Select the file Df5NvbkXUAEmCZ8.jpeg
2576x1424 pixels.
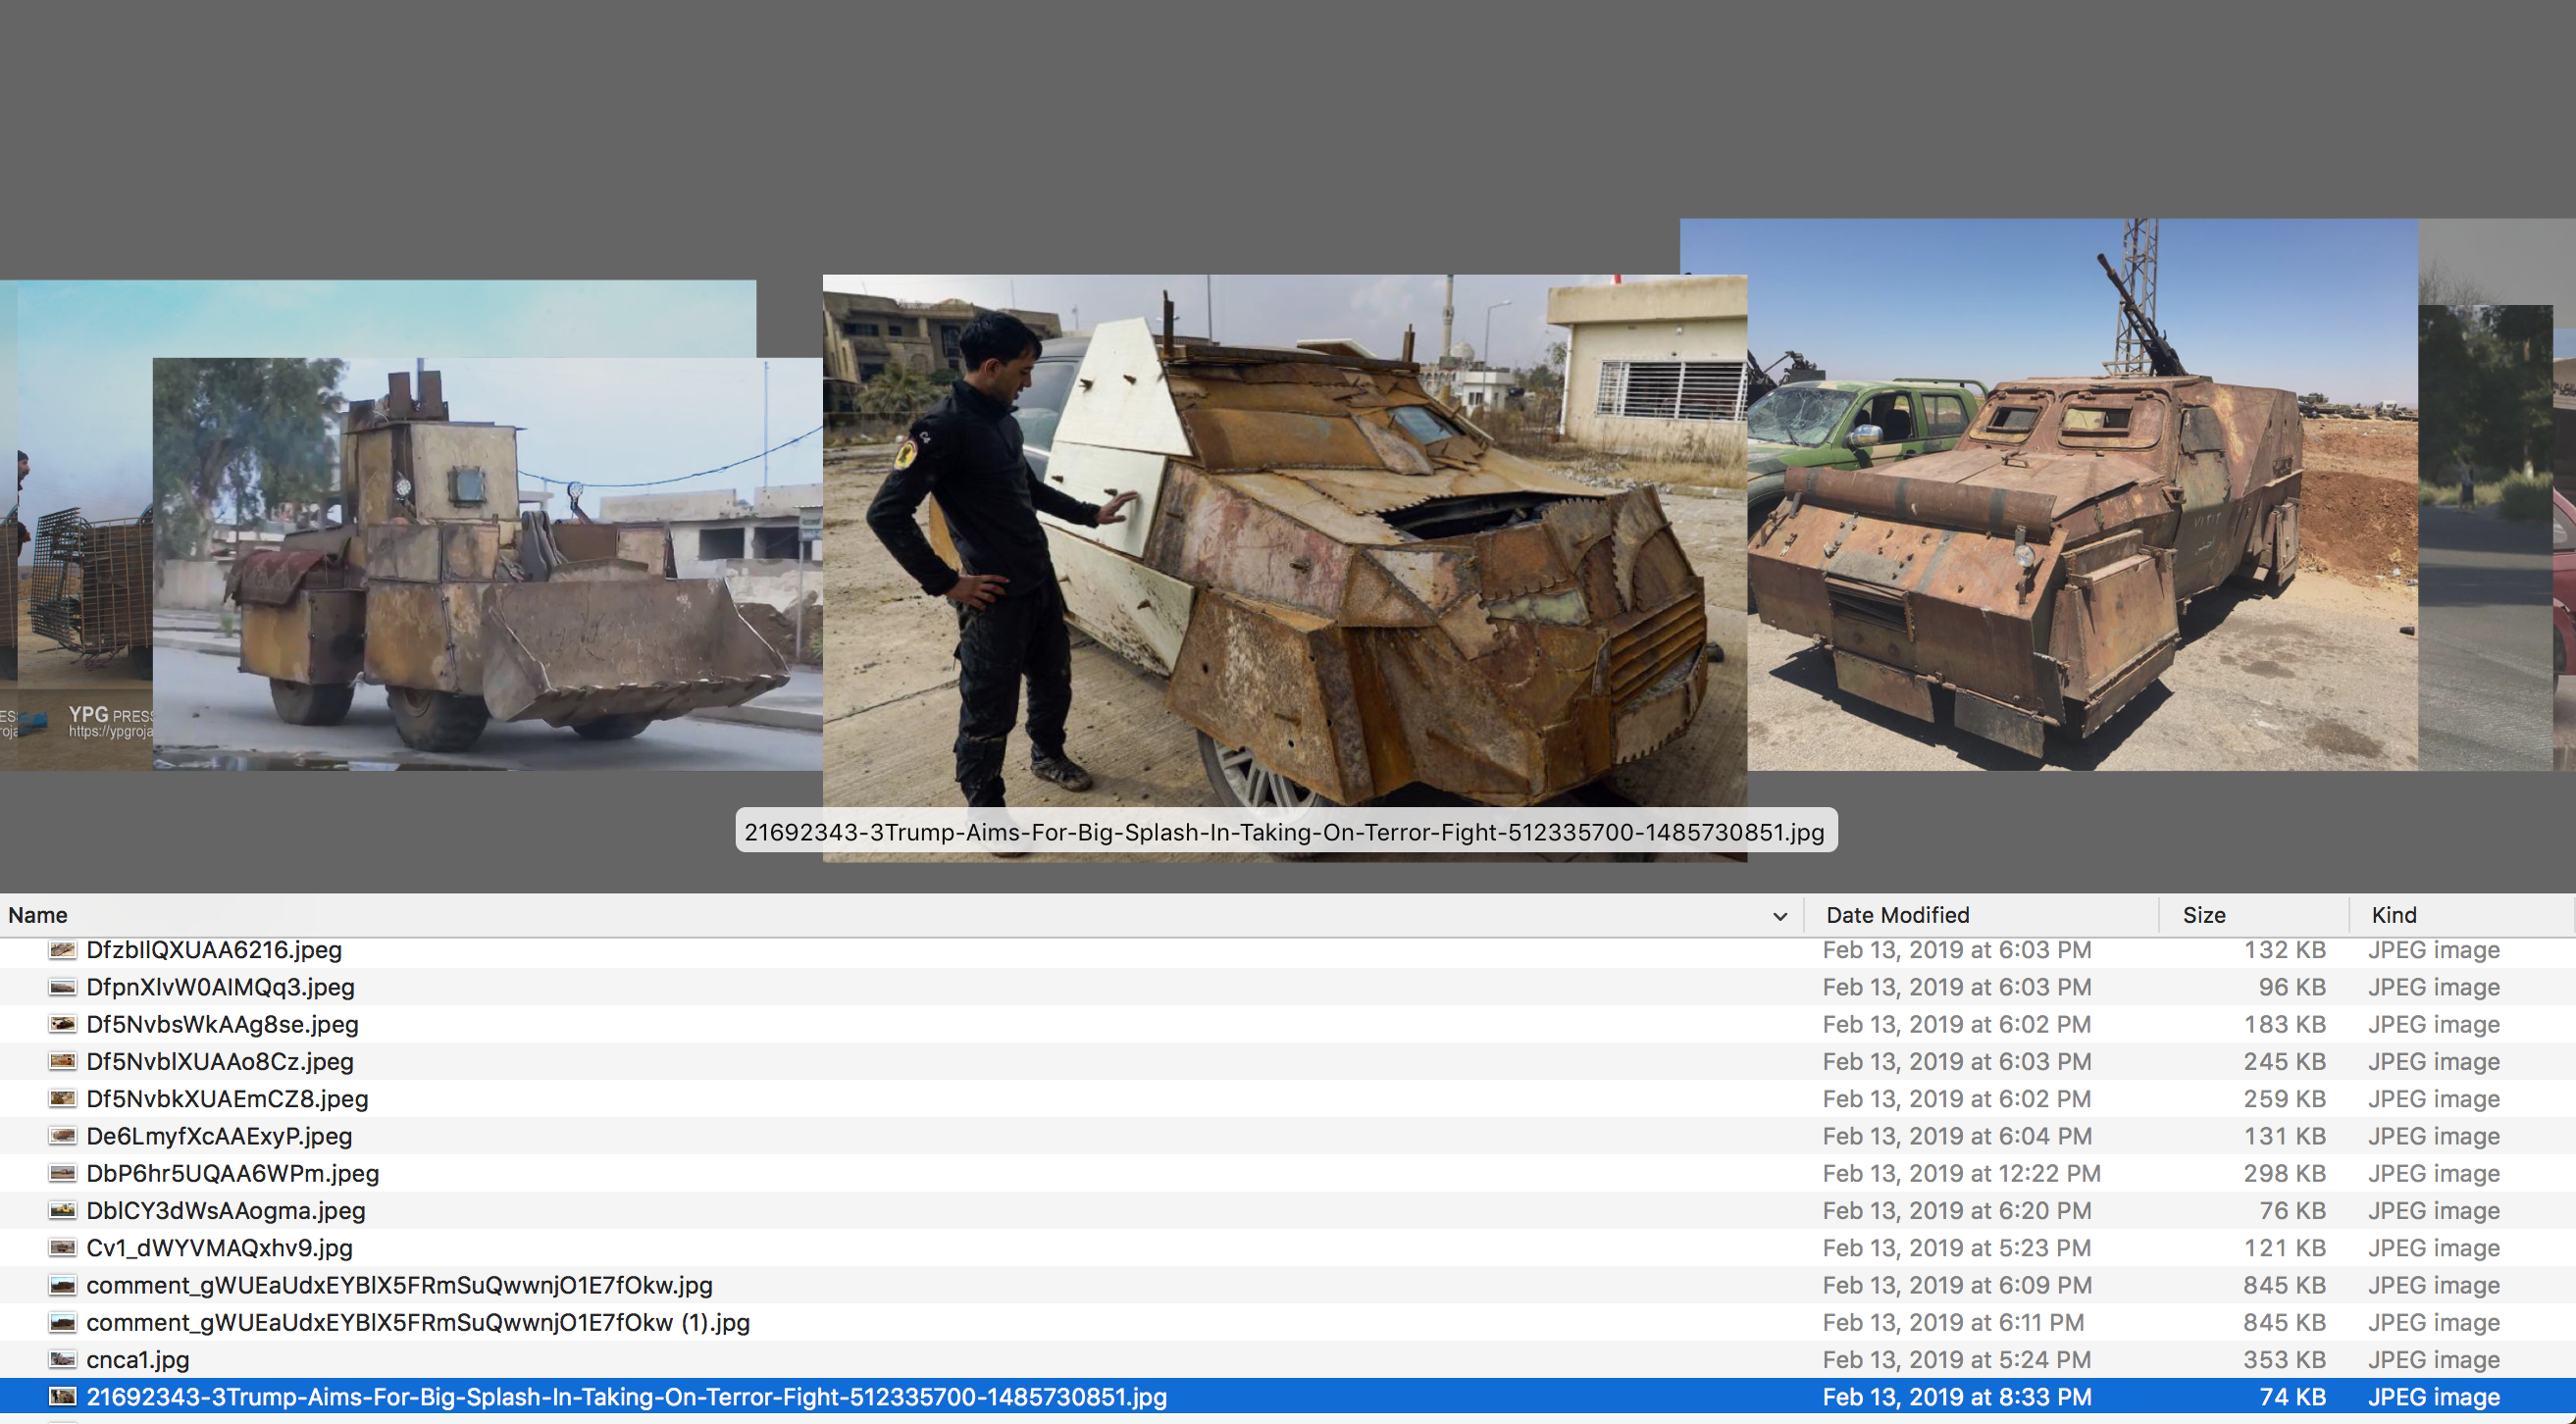(x=227, y=1099)
